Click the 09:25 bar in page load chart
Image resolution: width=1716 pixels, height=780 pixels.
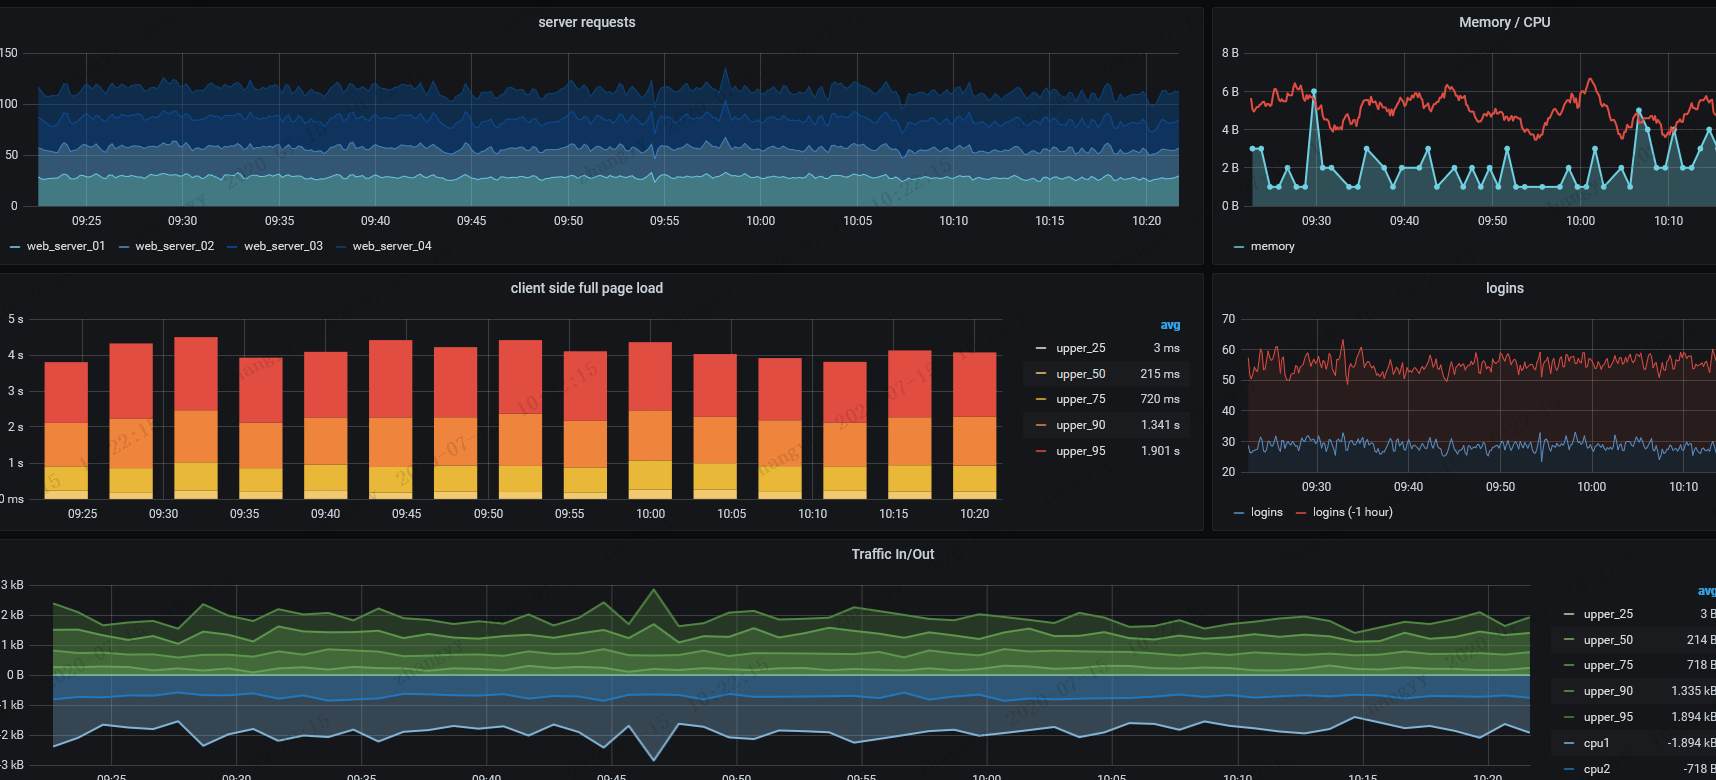coord(66,430)
